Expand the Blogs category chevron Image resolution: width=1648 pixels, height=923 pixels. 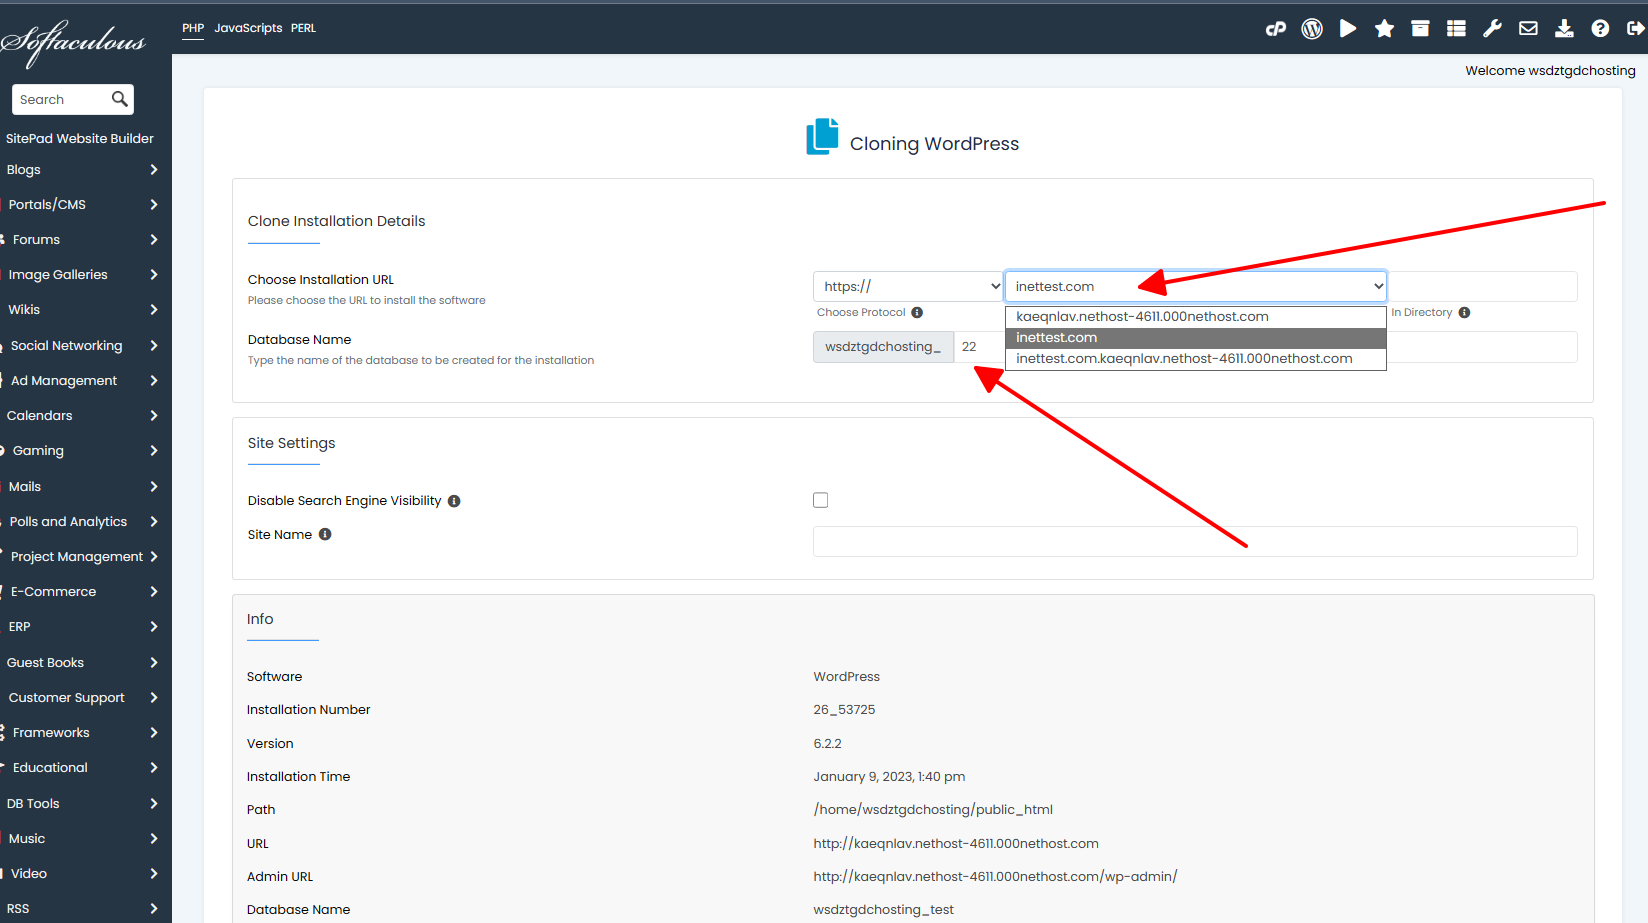click(154, 170)
